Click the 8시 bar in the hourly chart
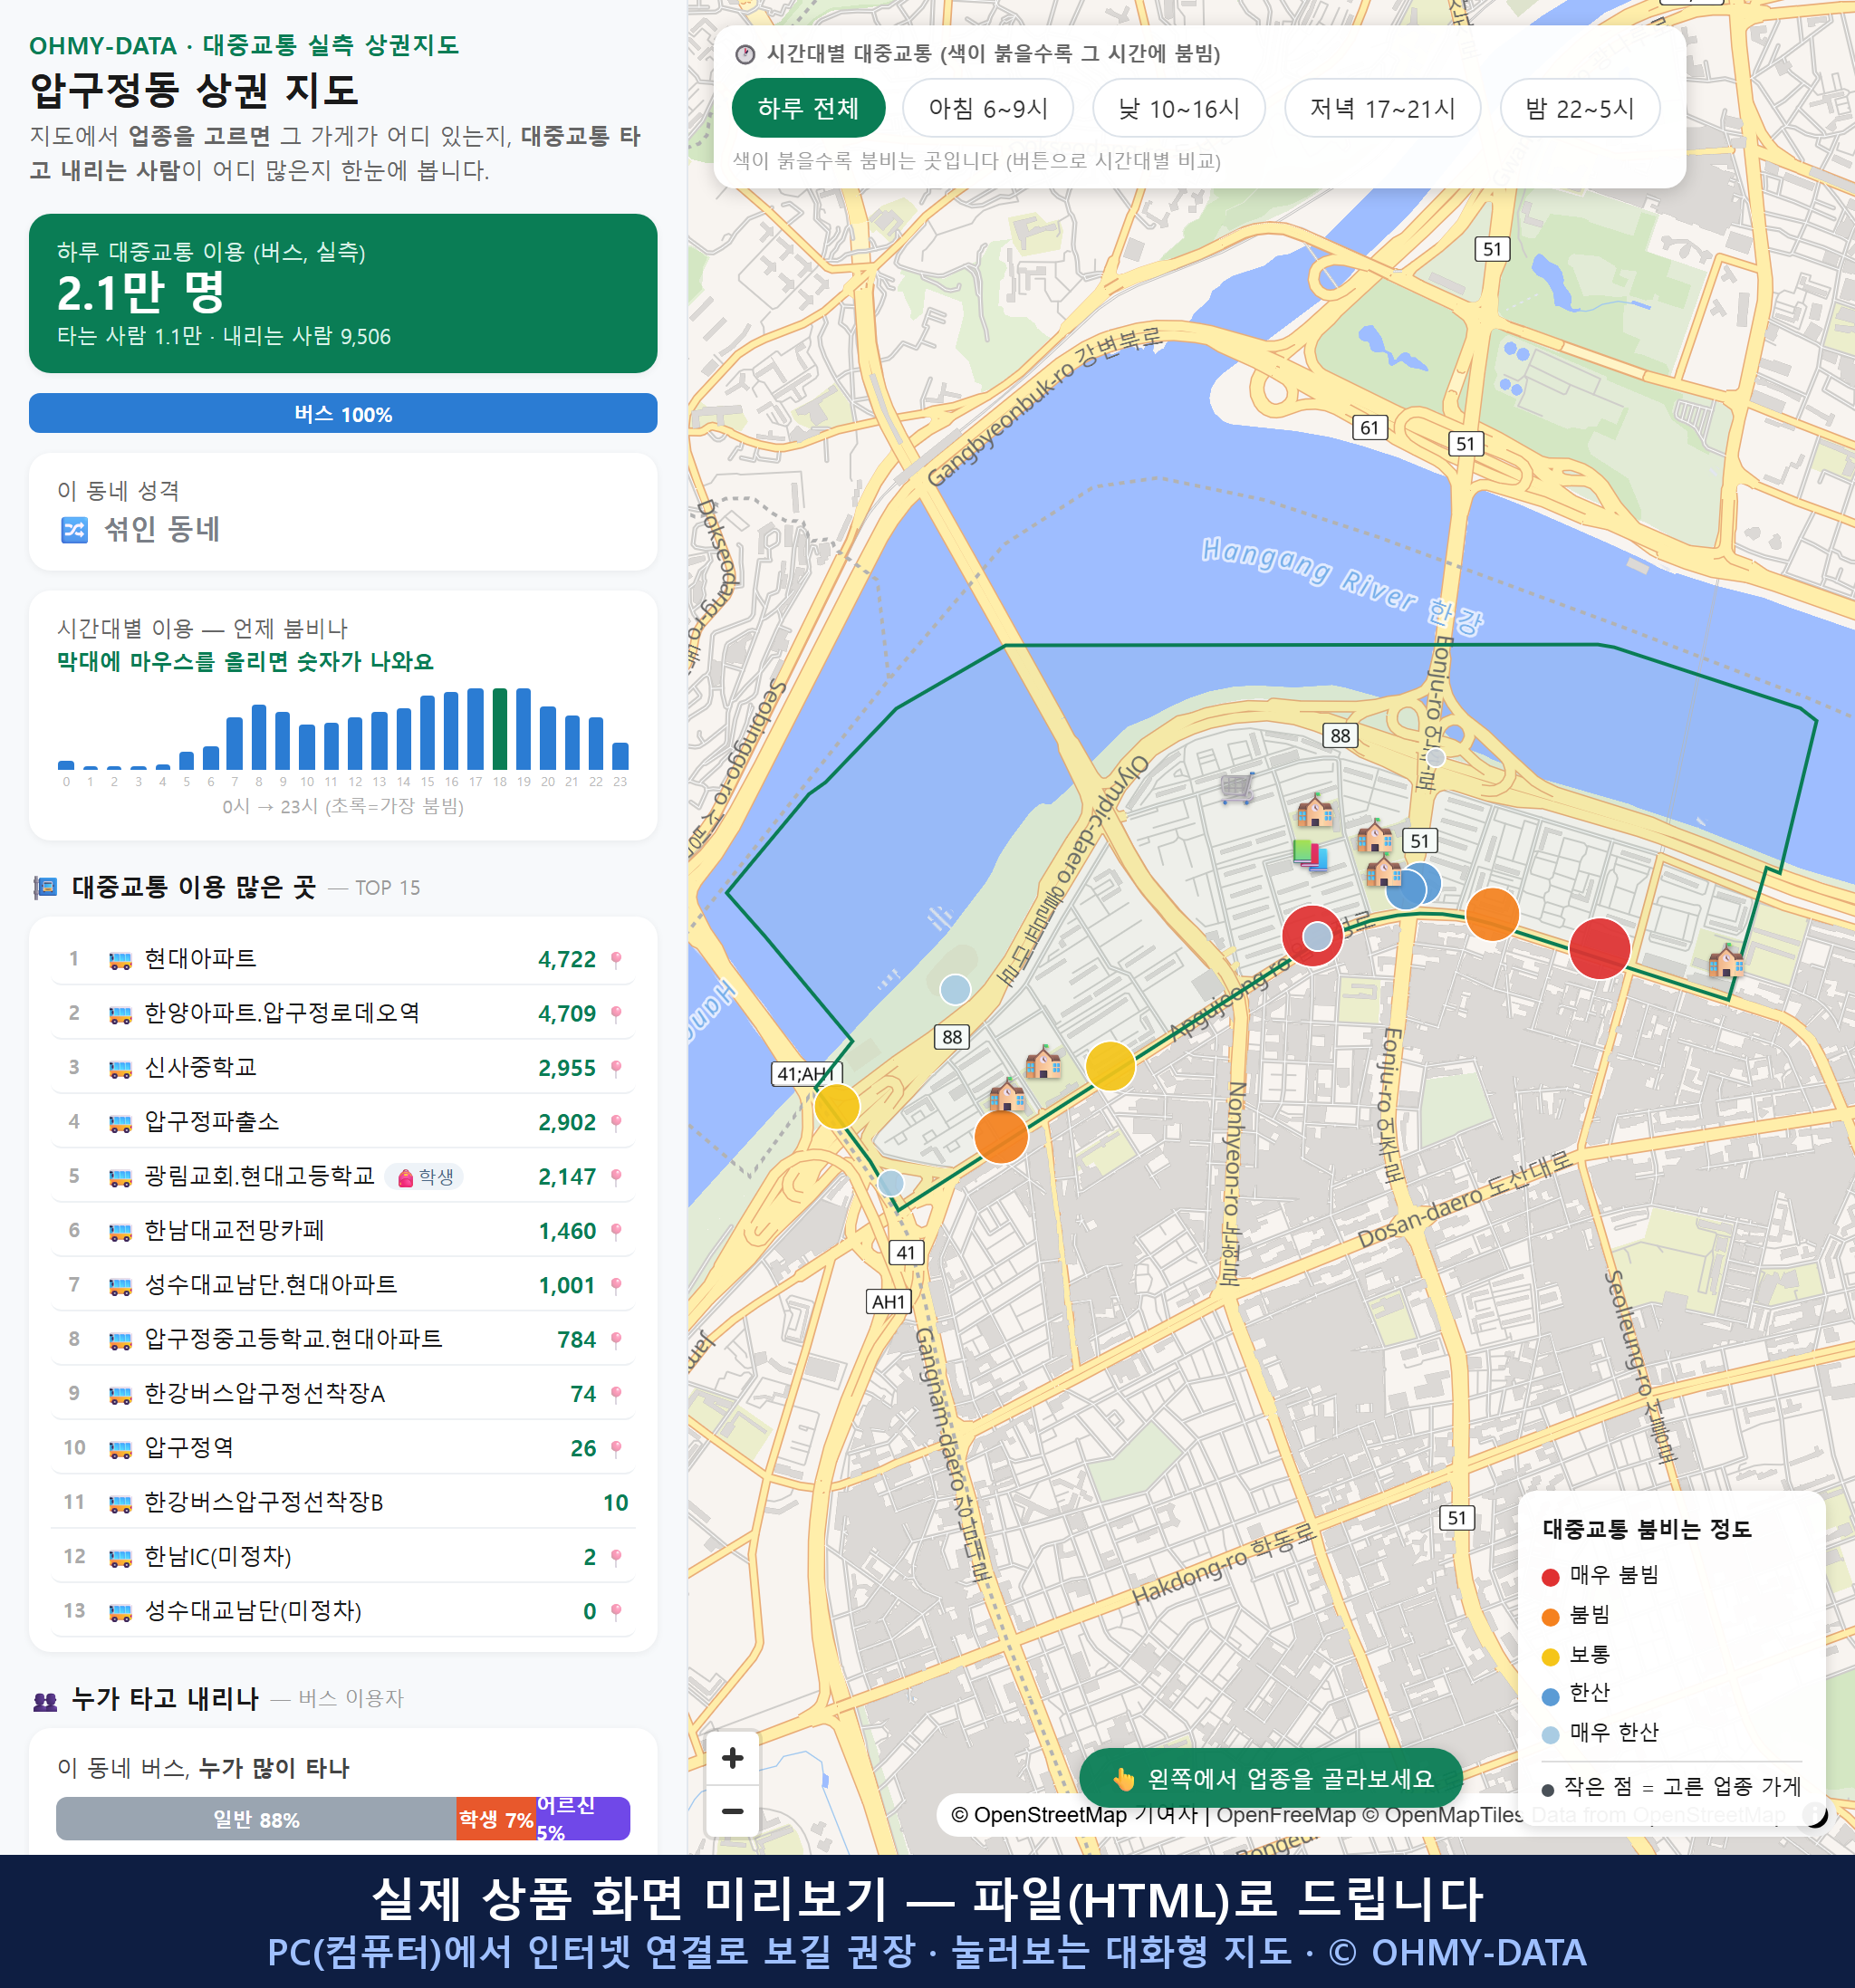This screenshot has height=1988, width=1855. tap(259, 737)
